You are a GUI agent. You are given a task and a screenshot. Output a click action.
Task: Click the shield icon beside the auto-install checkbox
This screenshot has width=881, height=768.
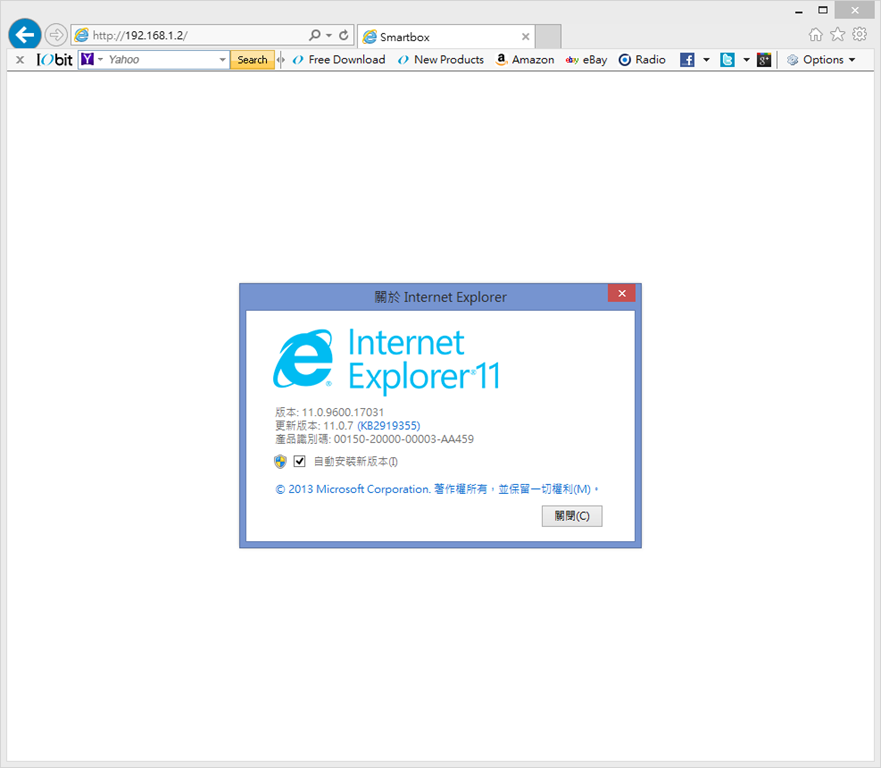point(280,462)
